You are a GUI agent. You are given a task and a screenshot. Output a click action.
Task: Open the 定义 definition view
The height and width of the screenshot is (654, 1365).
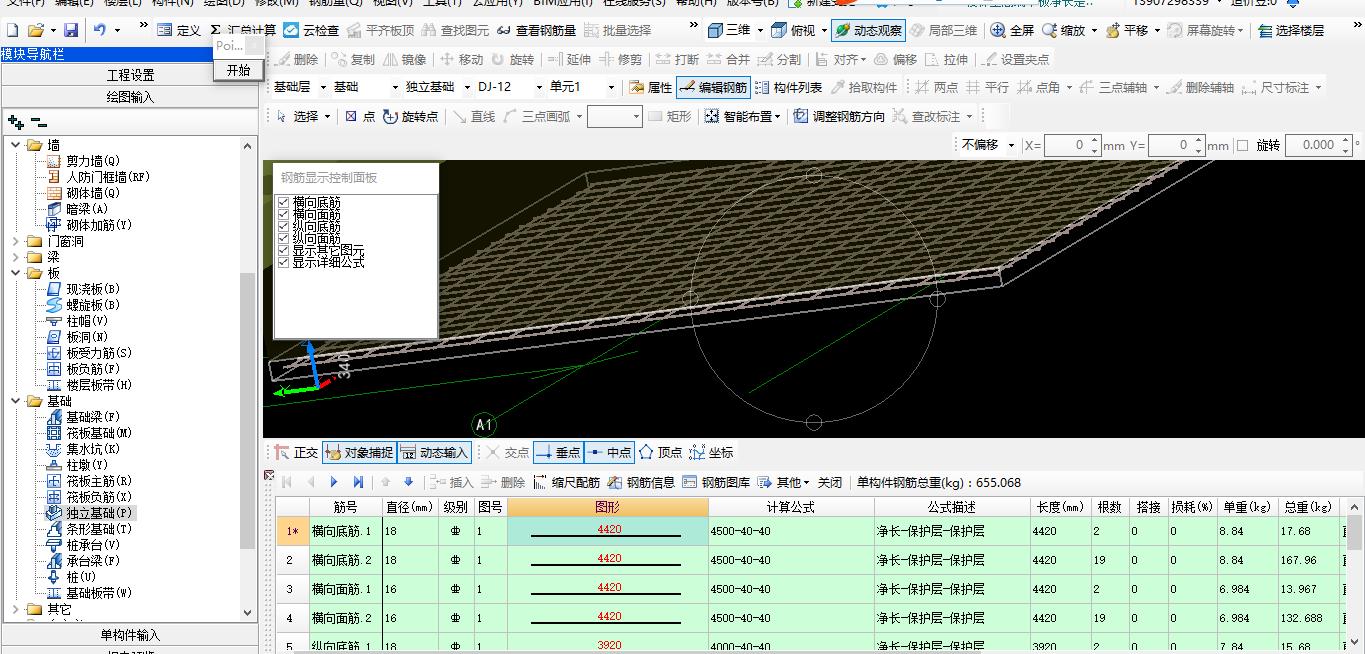(179, 31)
